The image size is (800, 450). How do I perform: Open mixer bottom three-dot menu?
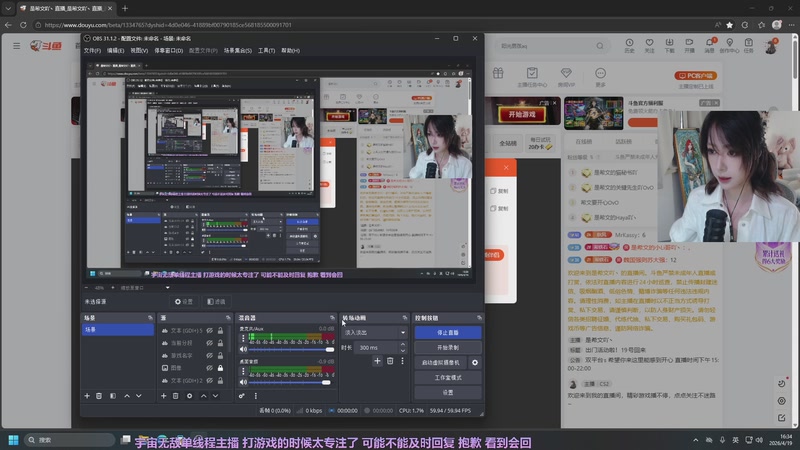[256, 396]
